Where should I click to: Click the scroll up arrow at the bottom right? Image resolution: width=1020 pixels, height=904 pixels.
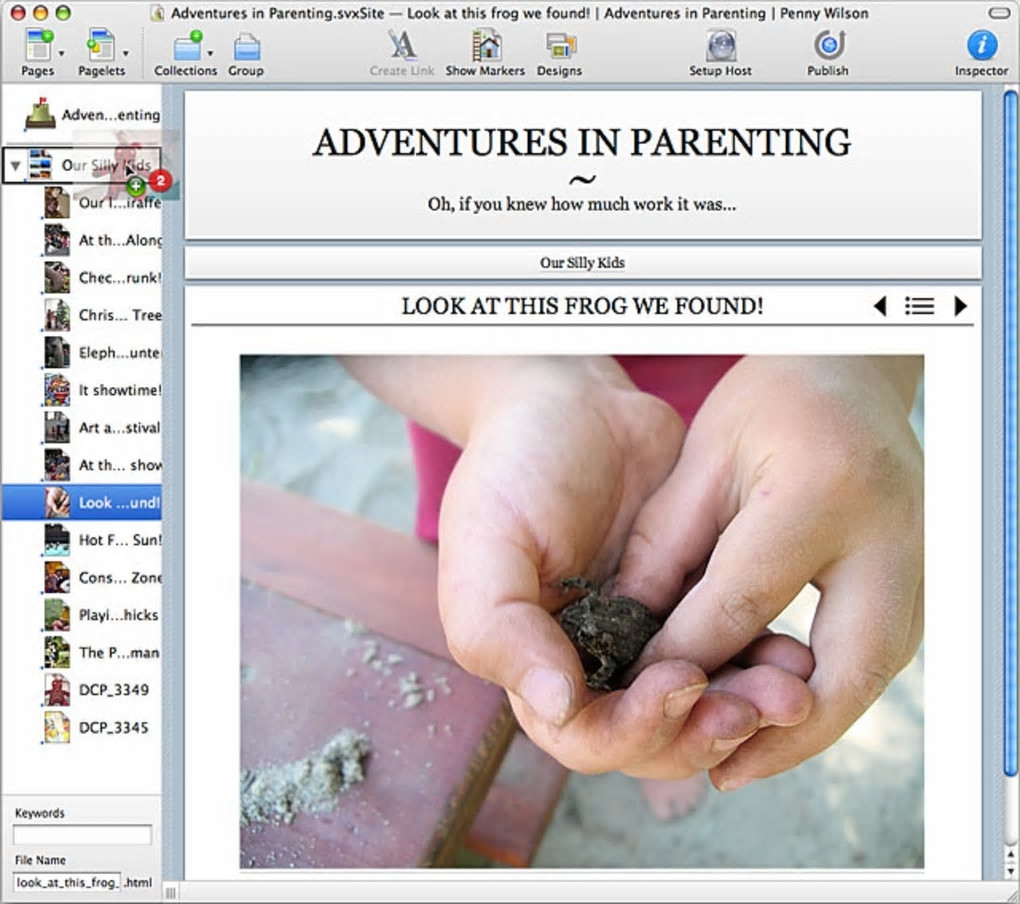1010,855
